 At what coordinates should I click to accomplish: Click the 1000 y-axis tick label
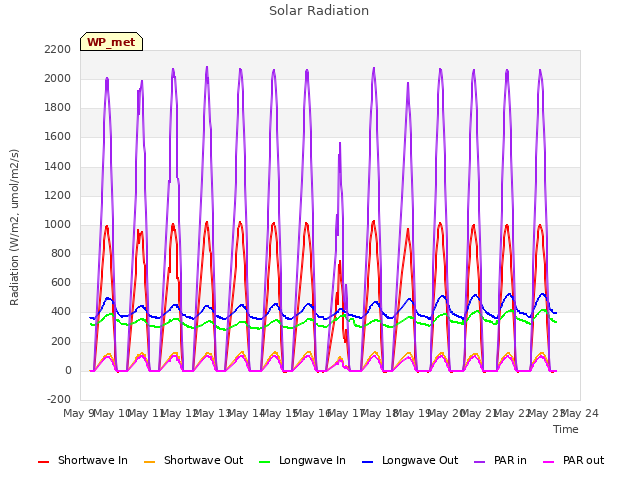tap(58, 224)
